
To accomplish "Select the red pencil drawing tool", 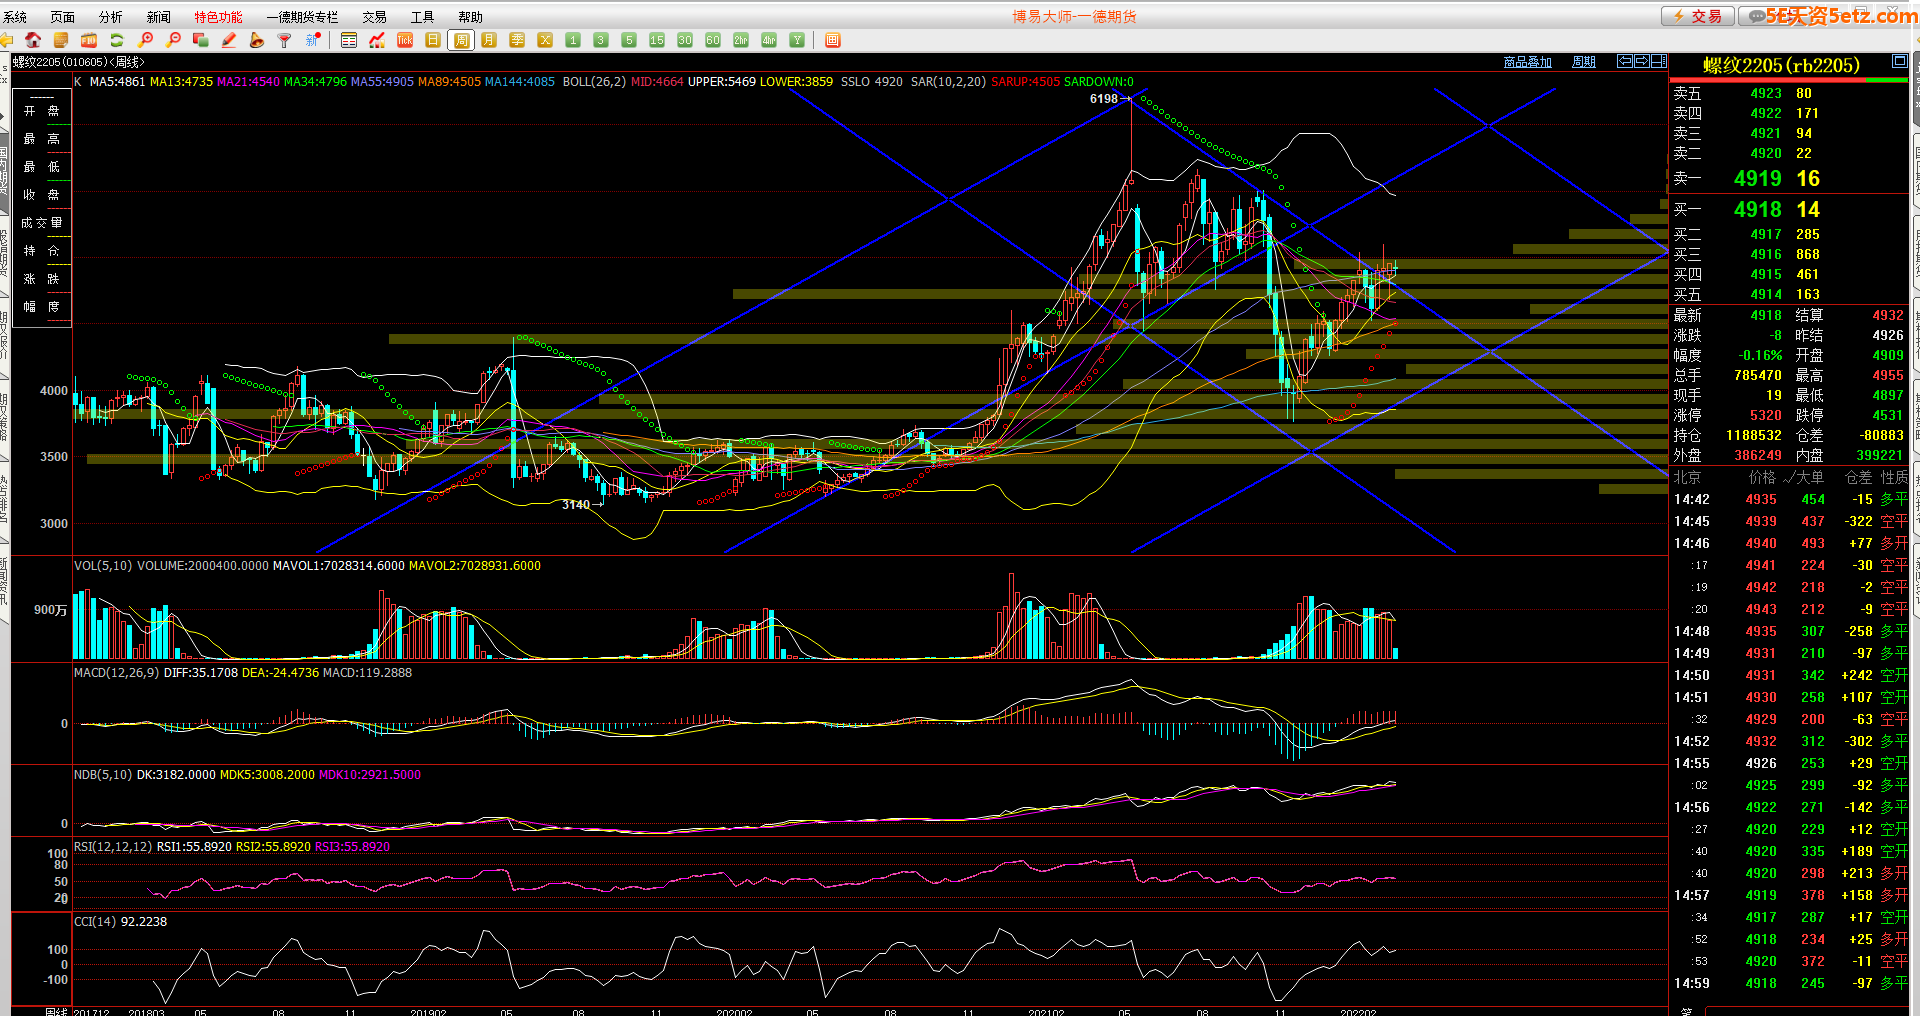I will 229,40.
